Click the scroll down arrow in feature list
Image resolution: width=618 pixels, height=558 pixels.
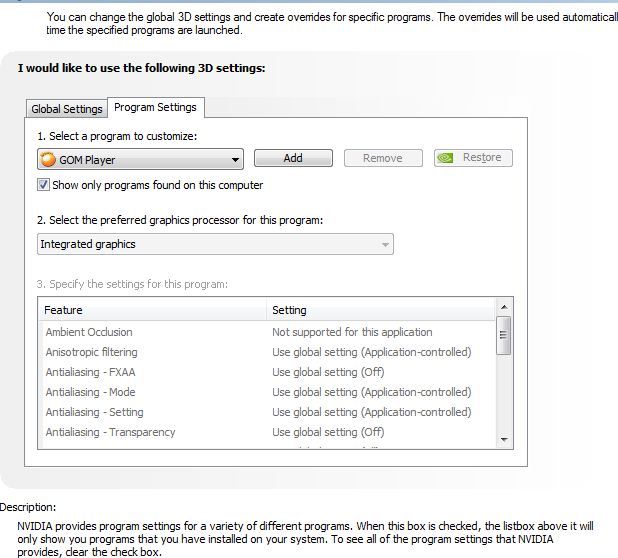(x=504, y=439)
